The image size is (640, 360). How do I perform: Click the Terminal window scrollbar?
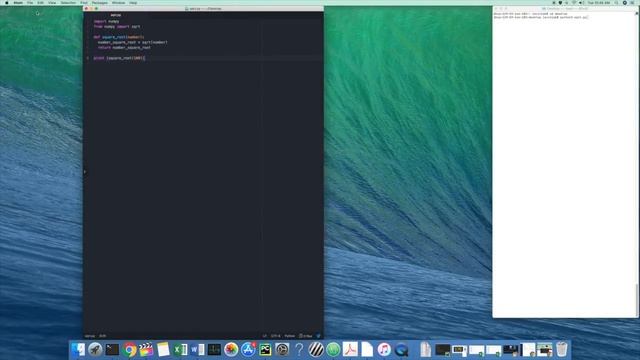(x=637, y=300)
